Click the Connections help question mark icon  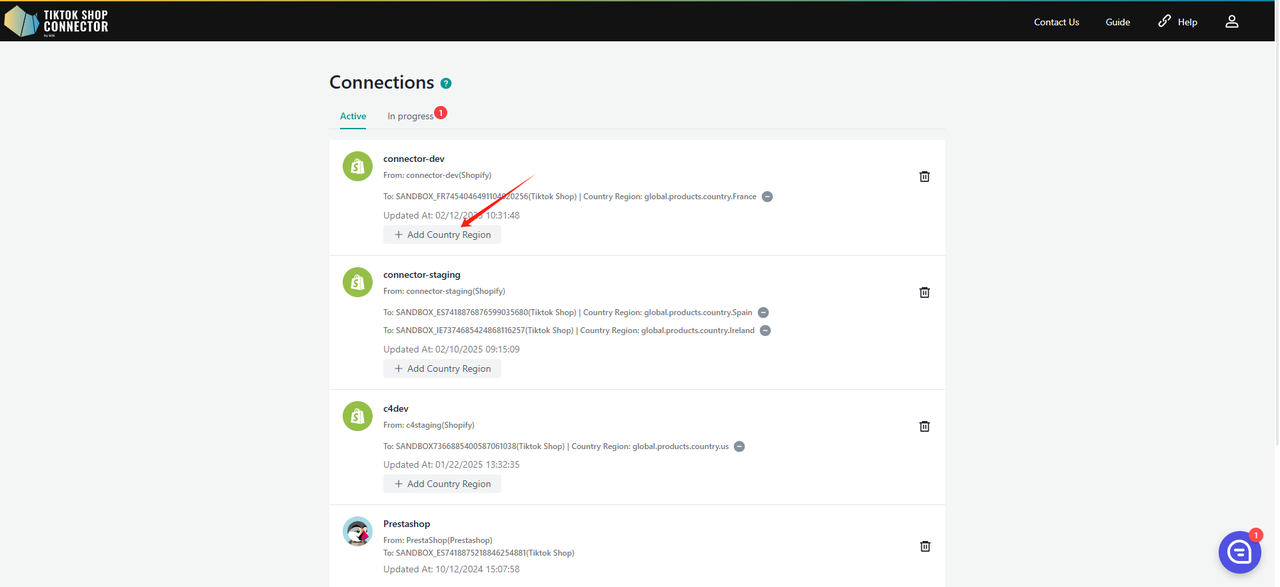(x=446, y=83)
